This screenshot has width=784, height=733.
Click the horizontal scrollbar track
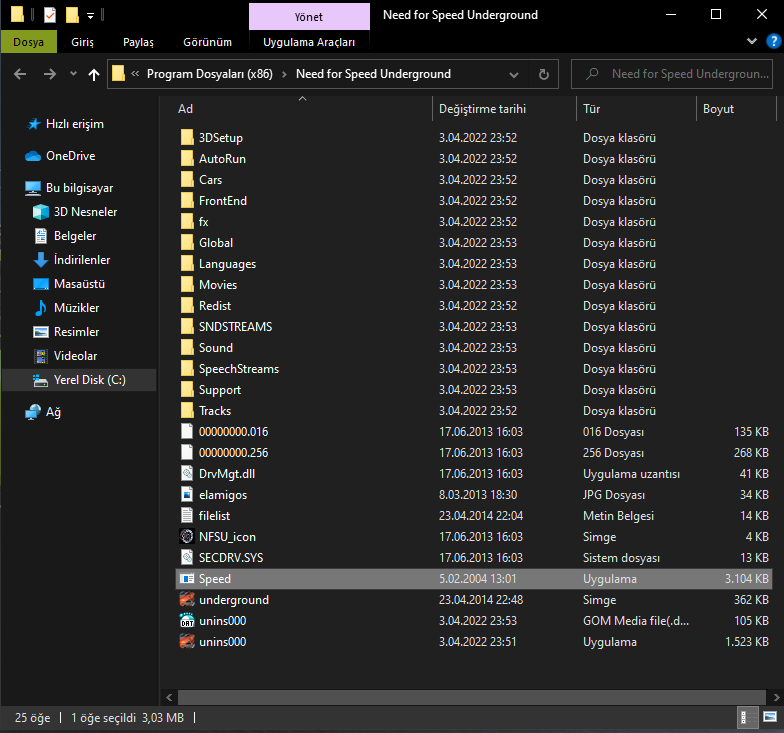click(x=472, y=697)
